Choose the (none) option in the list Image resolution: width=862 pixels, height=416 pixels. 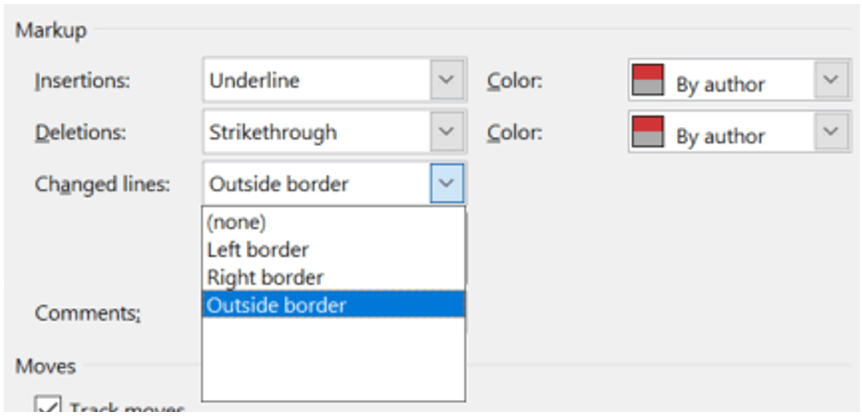pyautogui.click(x=236, y=224)
